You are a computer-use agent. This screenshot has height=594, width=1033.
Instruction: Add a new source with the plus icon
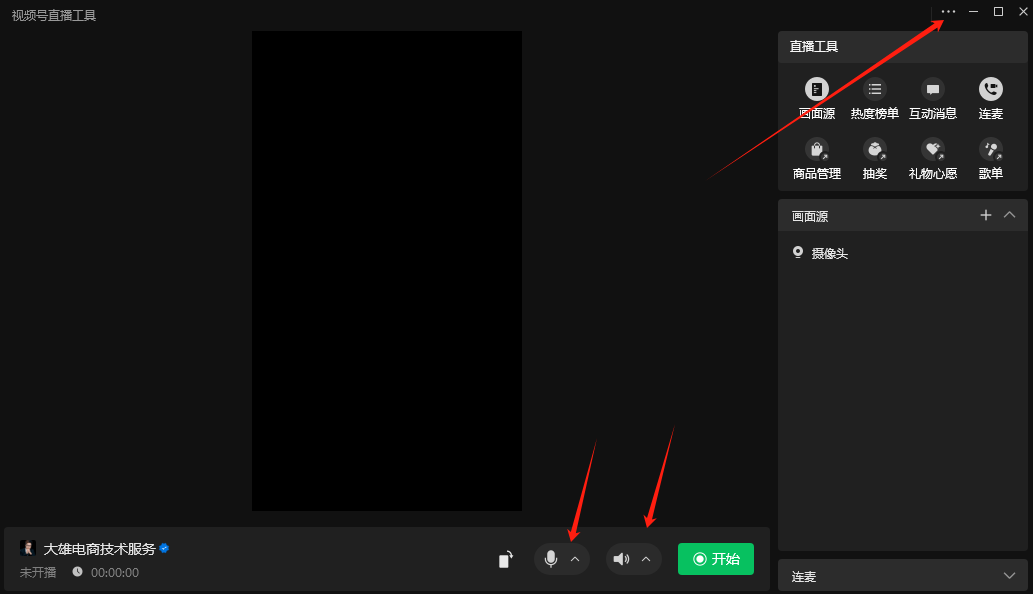tap(985, 215)
